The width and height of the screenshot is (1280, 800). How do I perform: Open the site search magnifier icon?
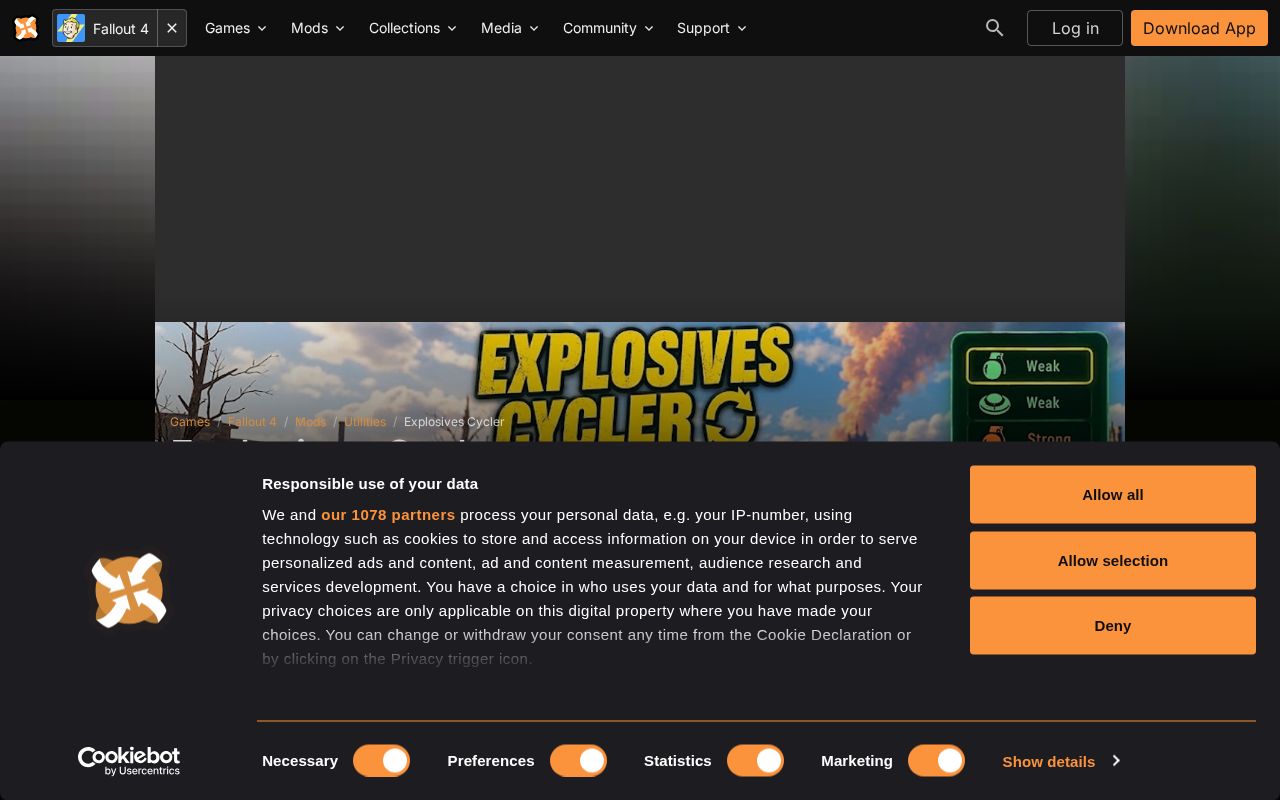pos(994,28)
